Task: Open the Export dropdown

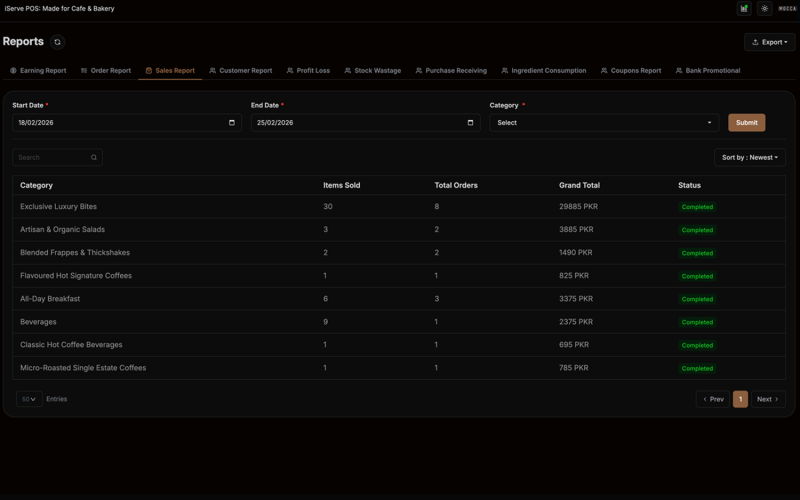Action: tap(769, 42)
